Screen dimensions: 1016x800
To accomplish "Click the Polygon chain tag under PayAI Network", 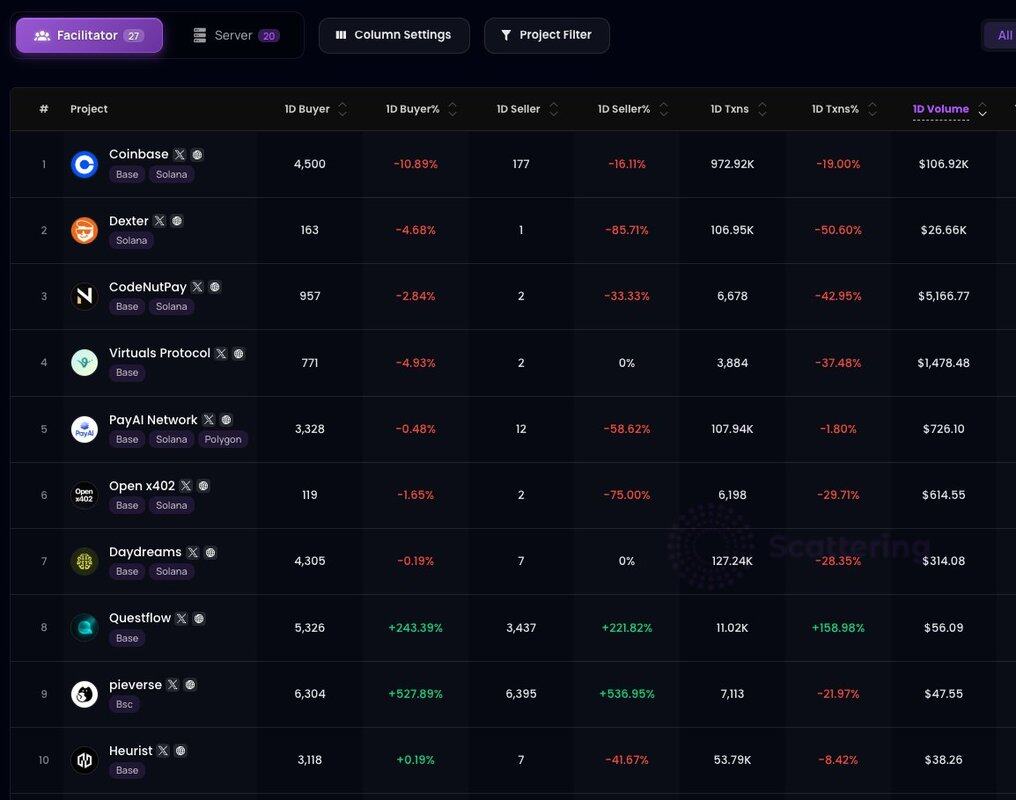I will coord(223,439).
